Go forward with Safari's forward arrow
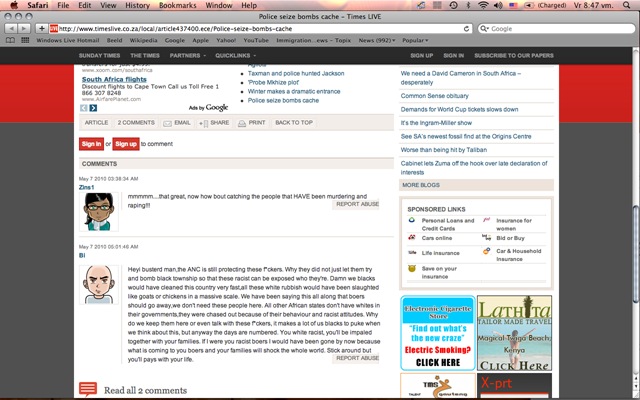This screenshot has height=400, width=640. (24, 29)
